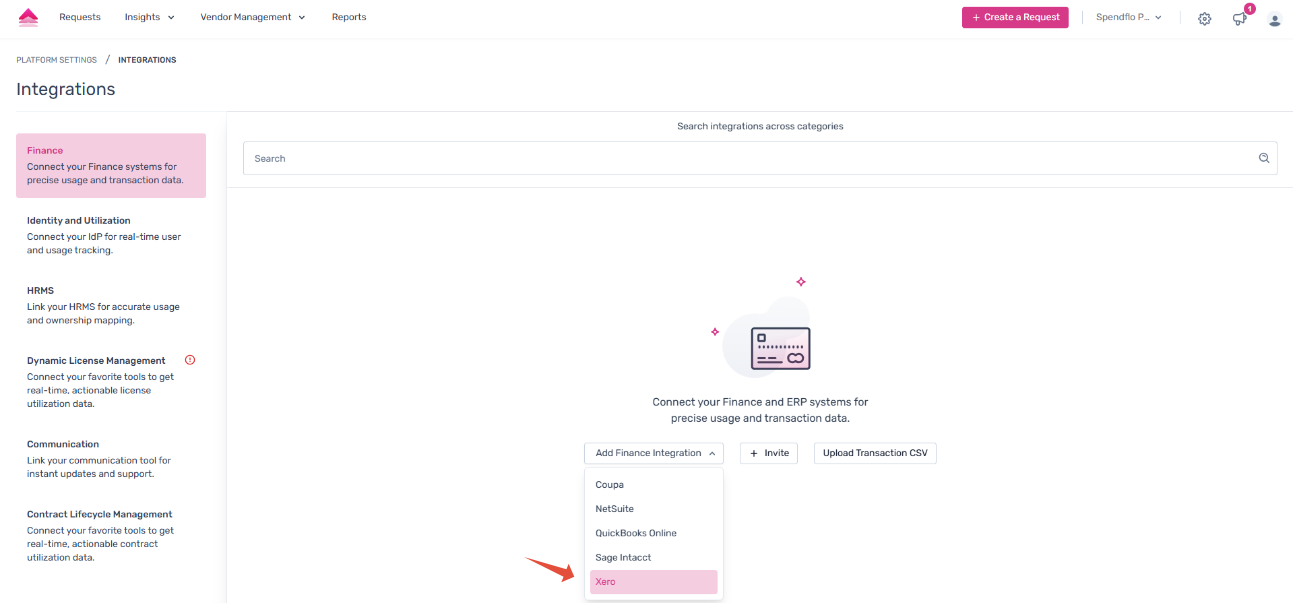Click Create a Request button
Image resolution: width=1293 pixels, height=603 pixels.
[1015, 17]
